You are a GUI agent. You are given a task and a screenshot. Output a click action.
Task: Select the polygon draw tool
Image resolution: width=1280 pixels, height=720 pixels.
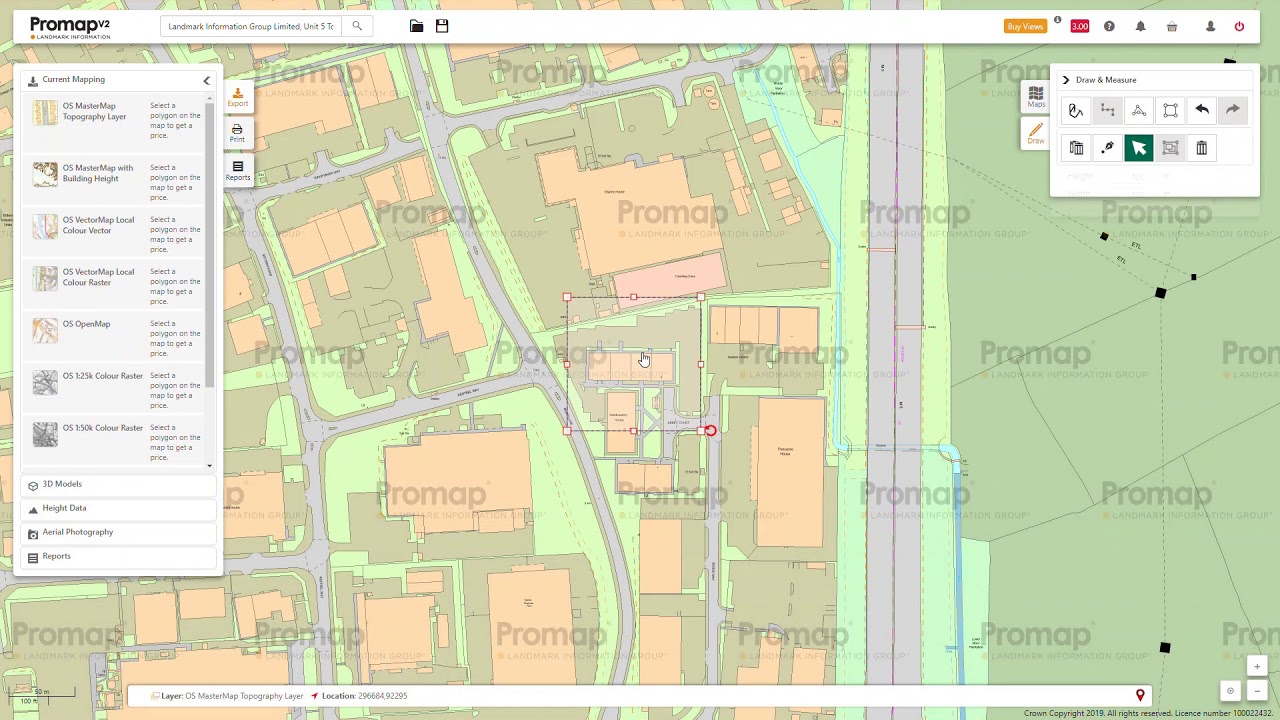(1139, 111)
